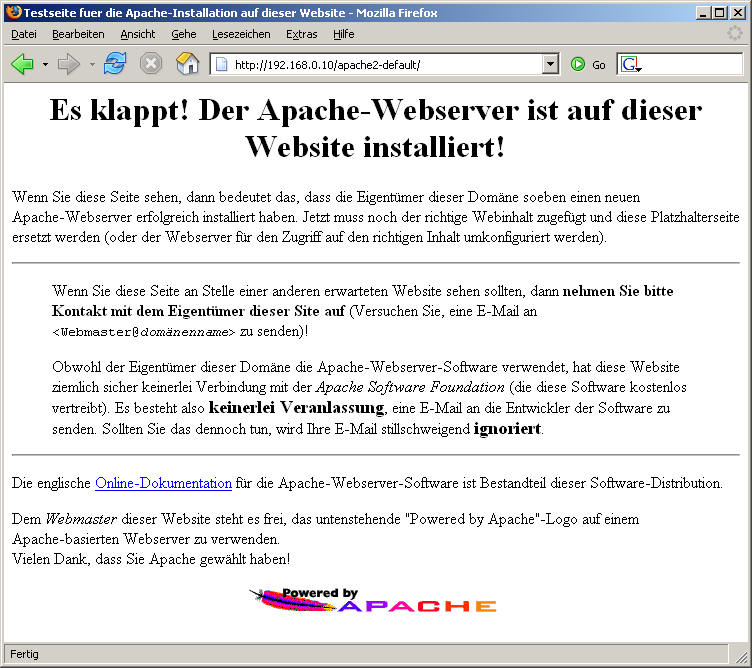Click in the address bar URL field
This screenshot has height=668, width=752.
click(380, 64)
